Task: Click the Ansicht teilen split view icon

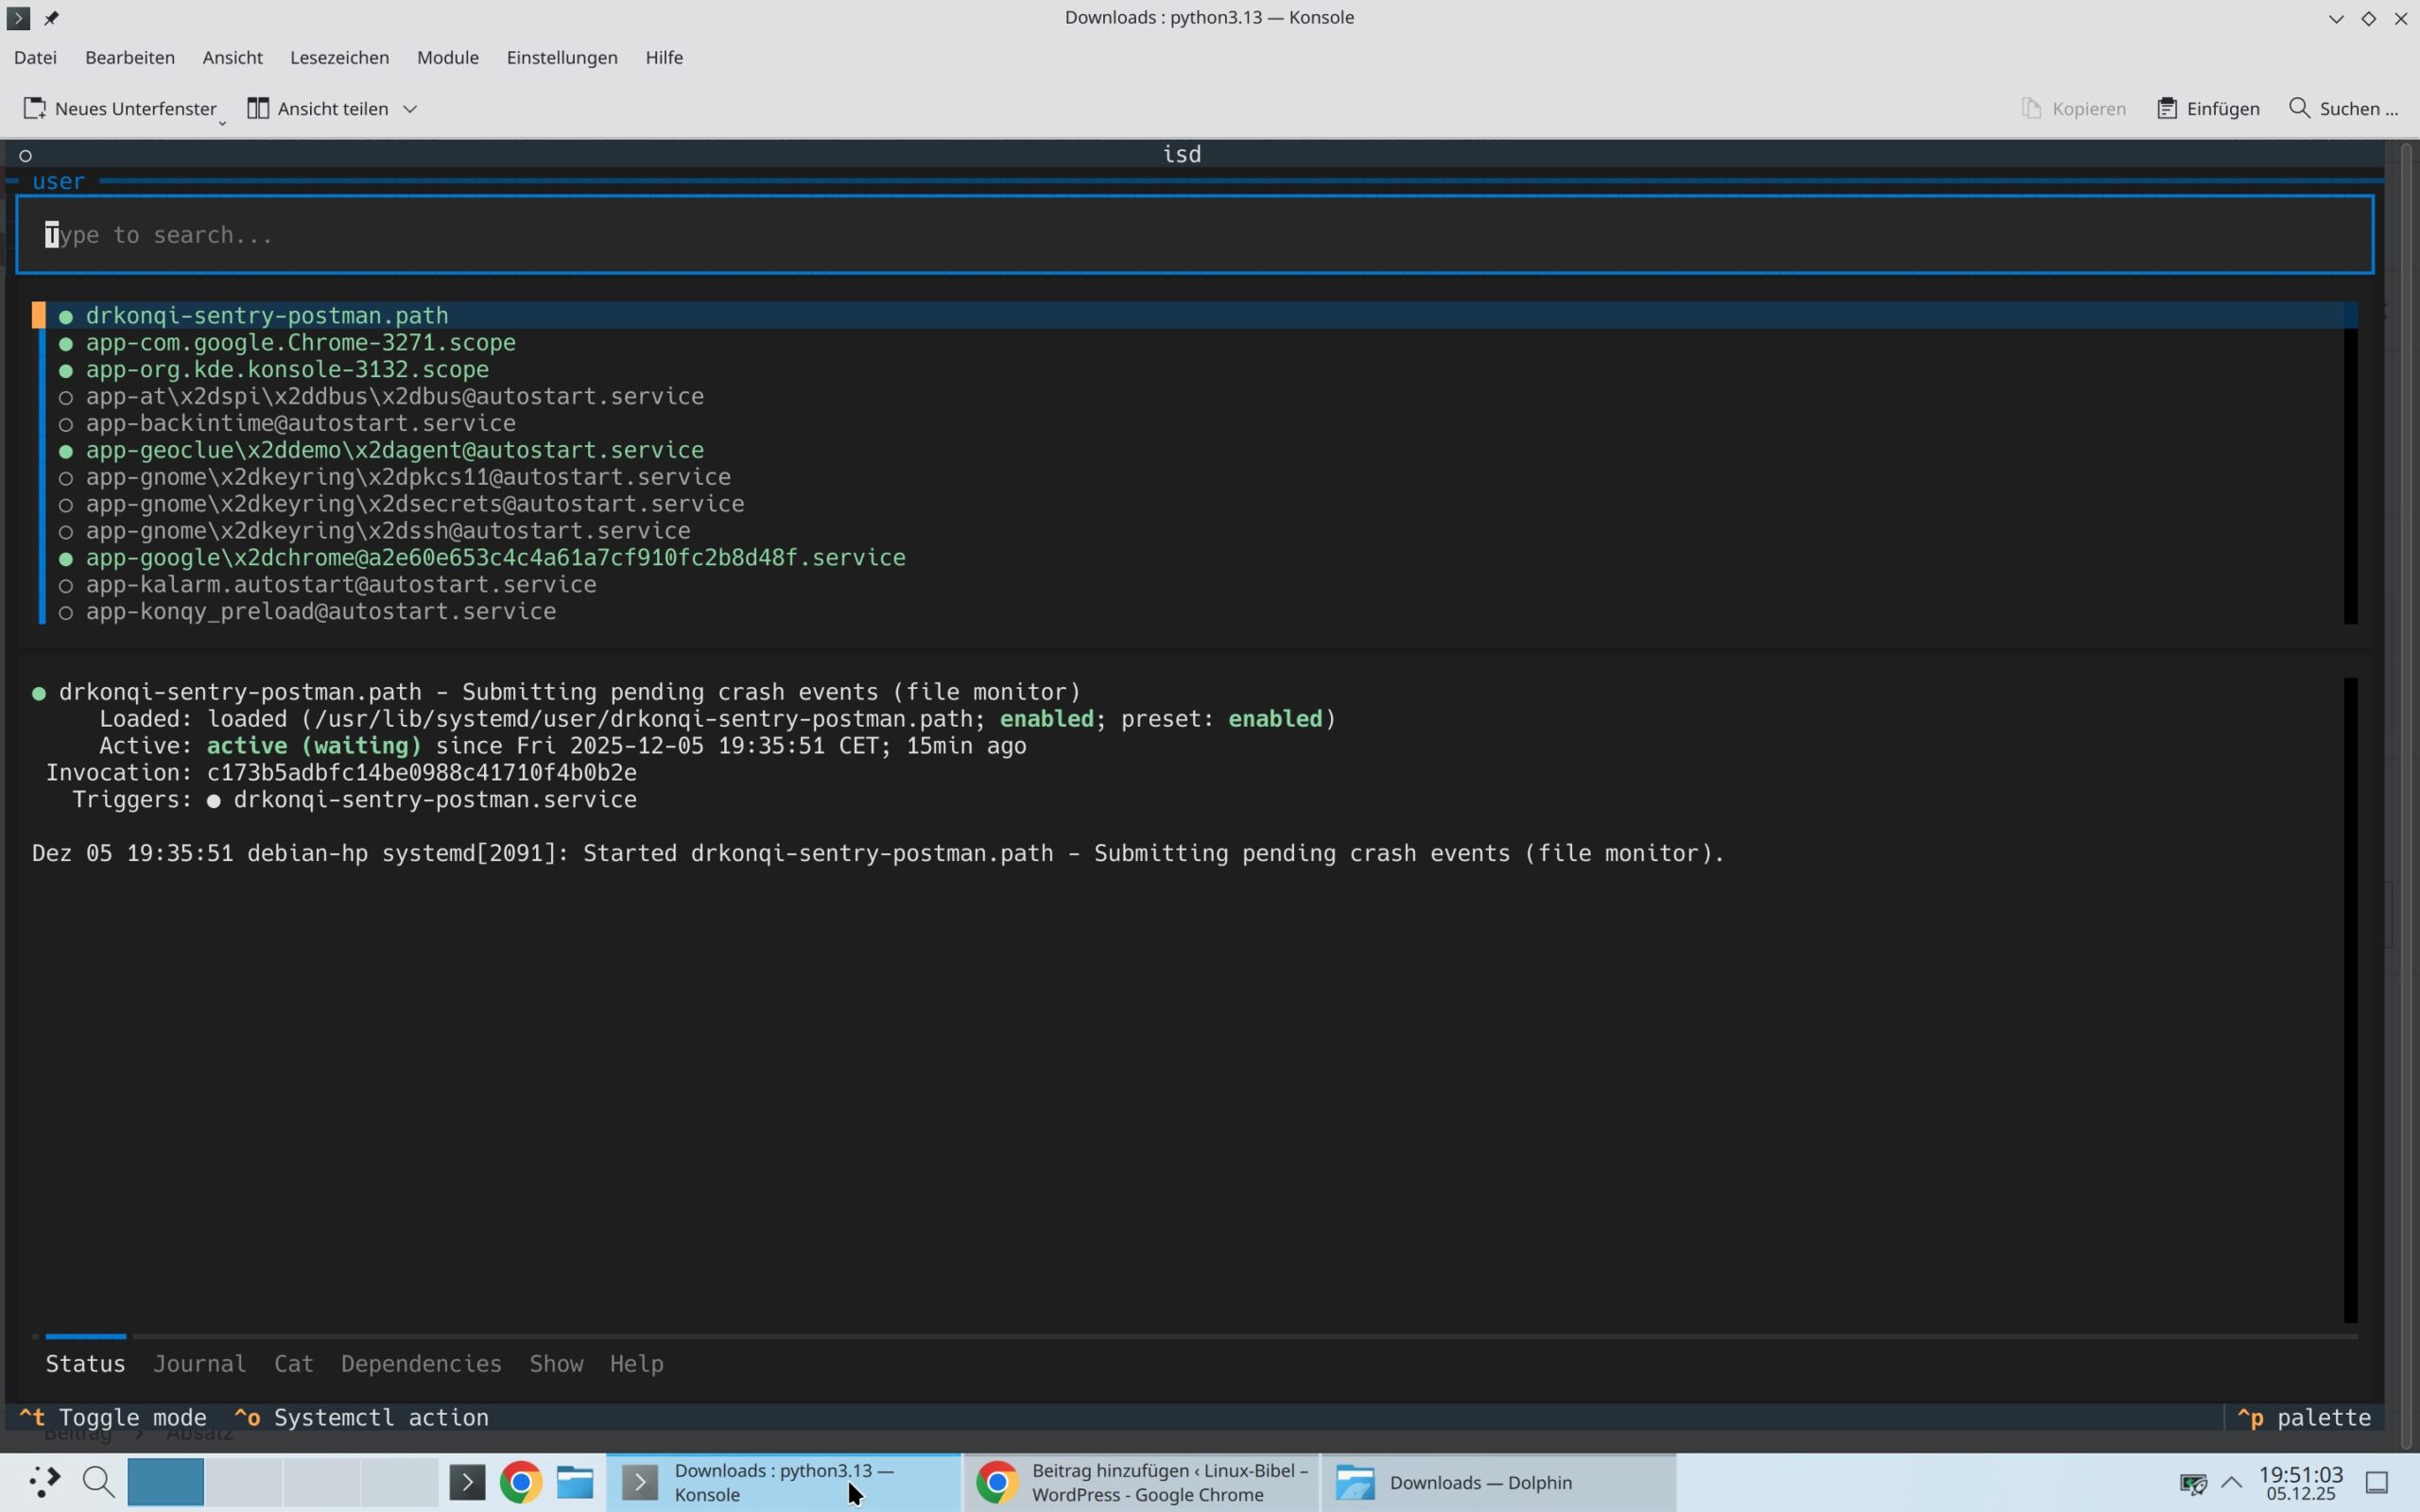Action: tap(258, 108)
